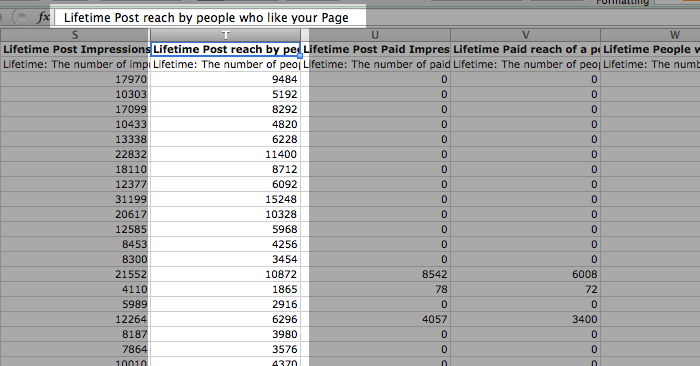Select the 'Lifetime Post Paid Impres' header cell

point(376,49)
